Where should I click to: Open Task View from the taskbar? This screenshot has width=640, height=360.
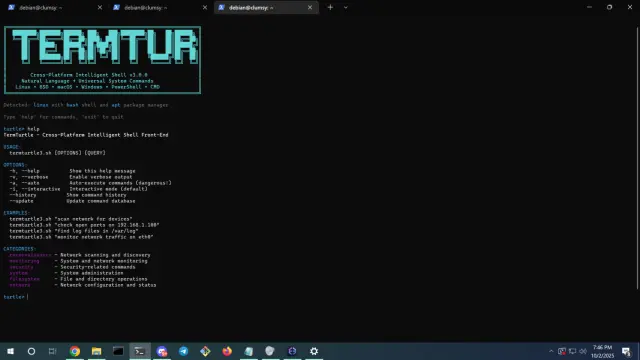[x=53, y=351]
